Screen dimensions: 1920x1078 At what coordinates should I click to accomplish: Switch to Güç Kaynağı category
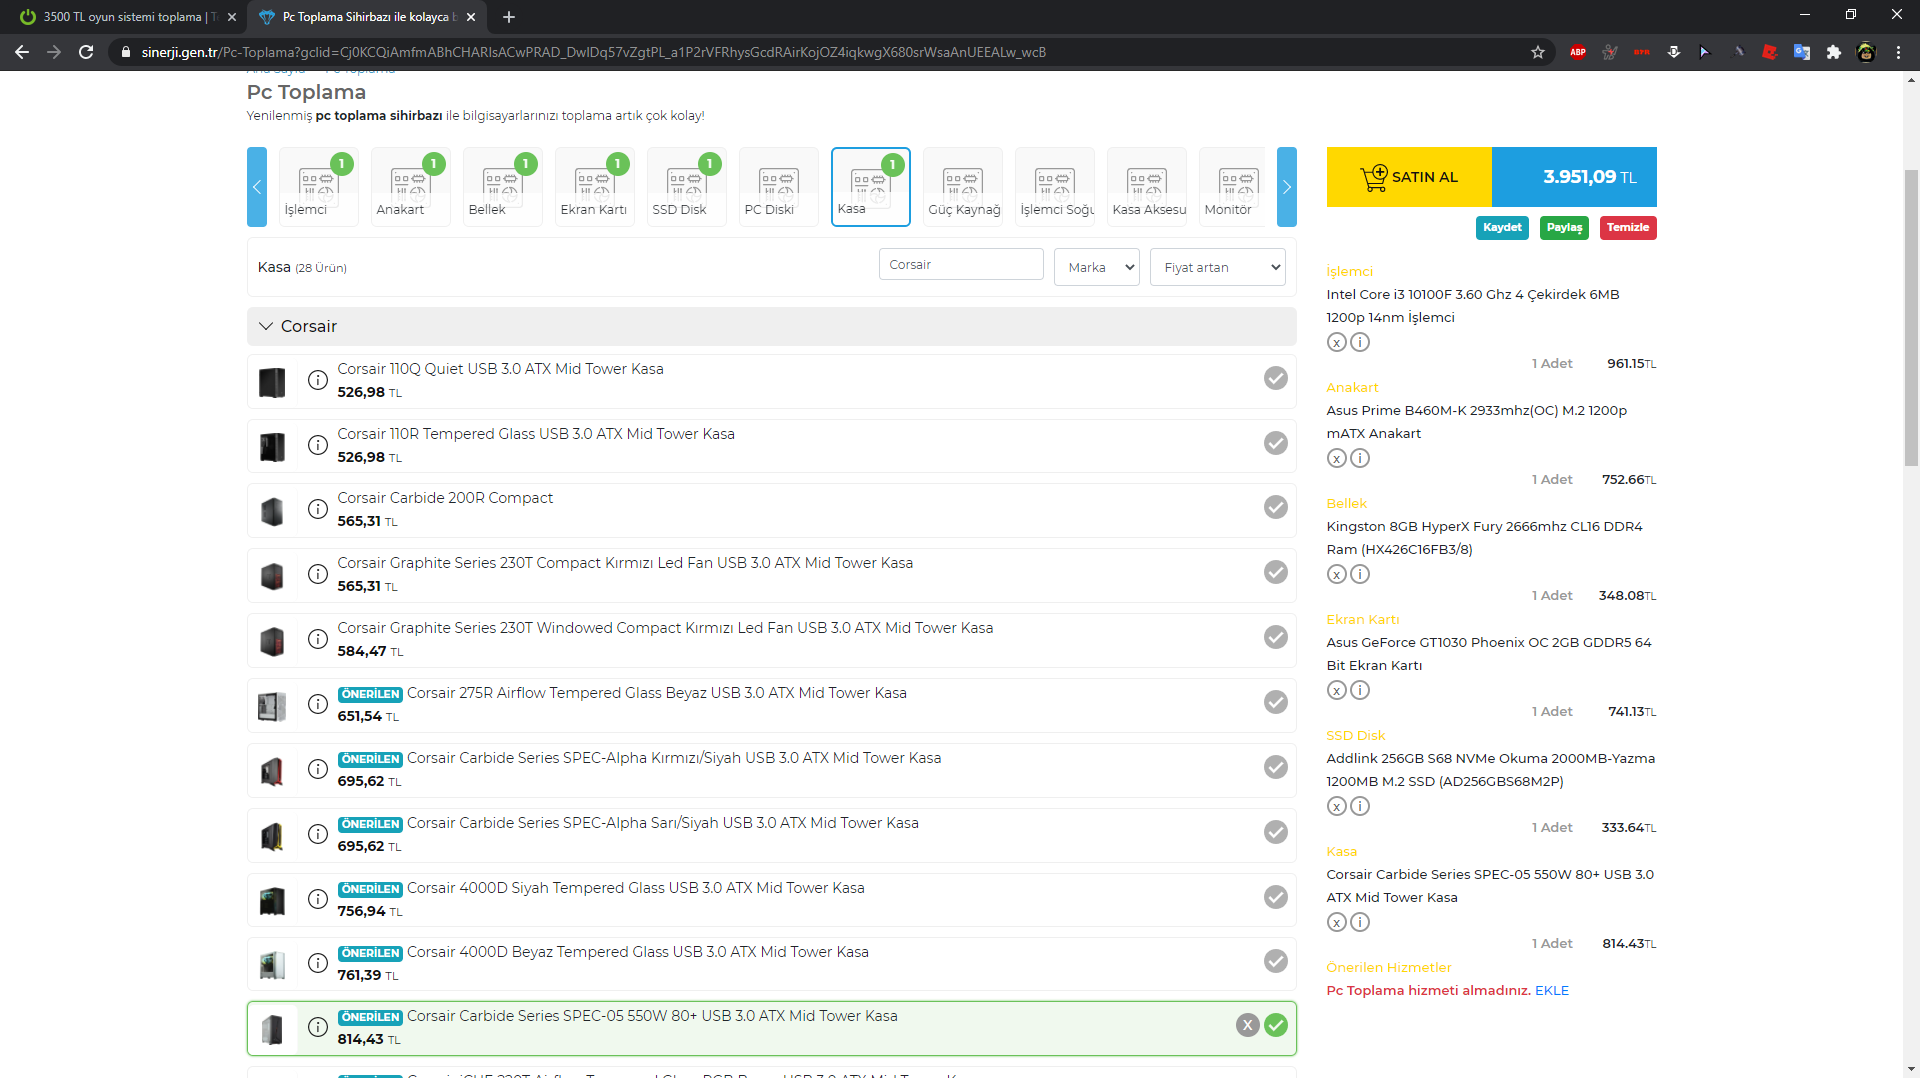coord(963,187)
